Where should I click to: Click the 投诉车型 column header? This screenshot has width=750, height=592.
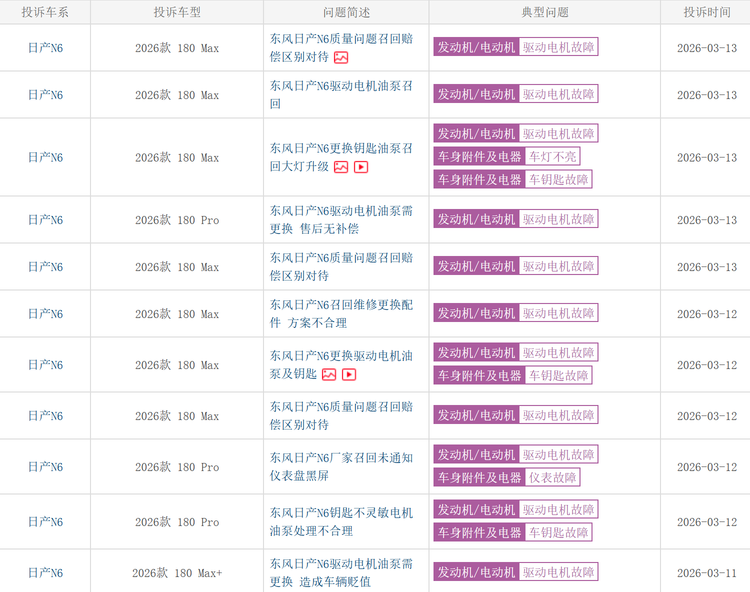177,12
